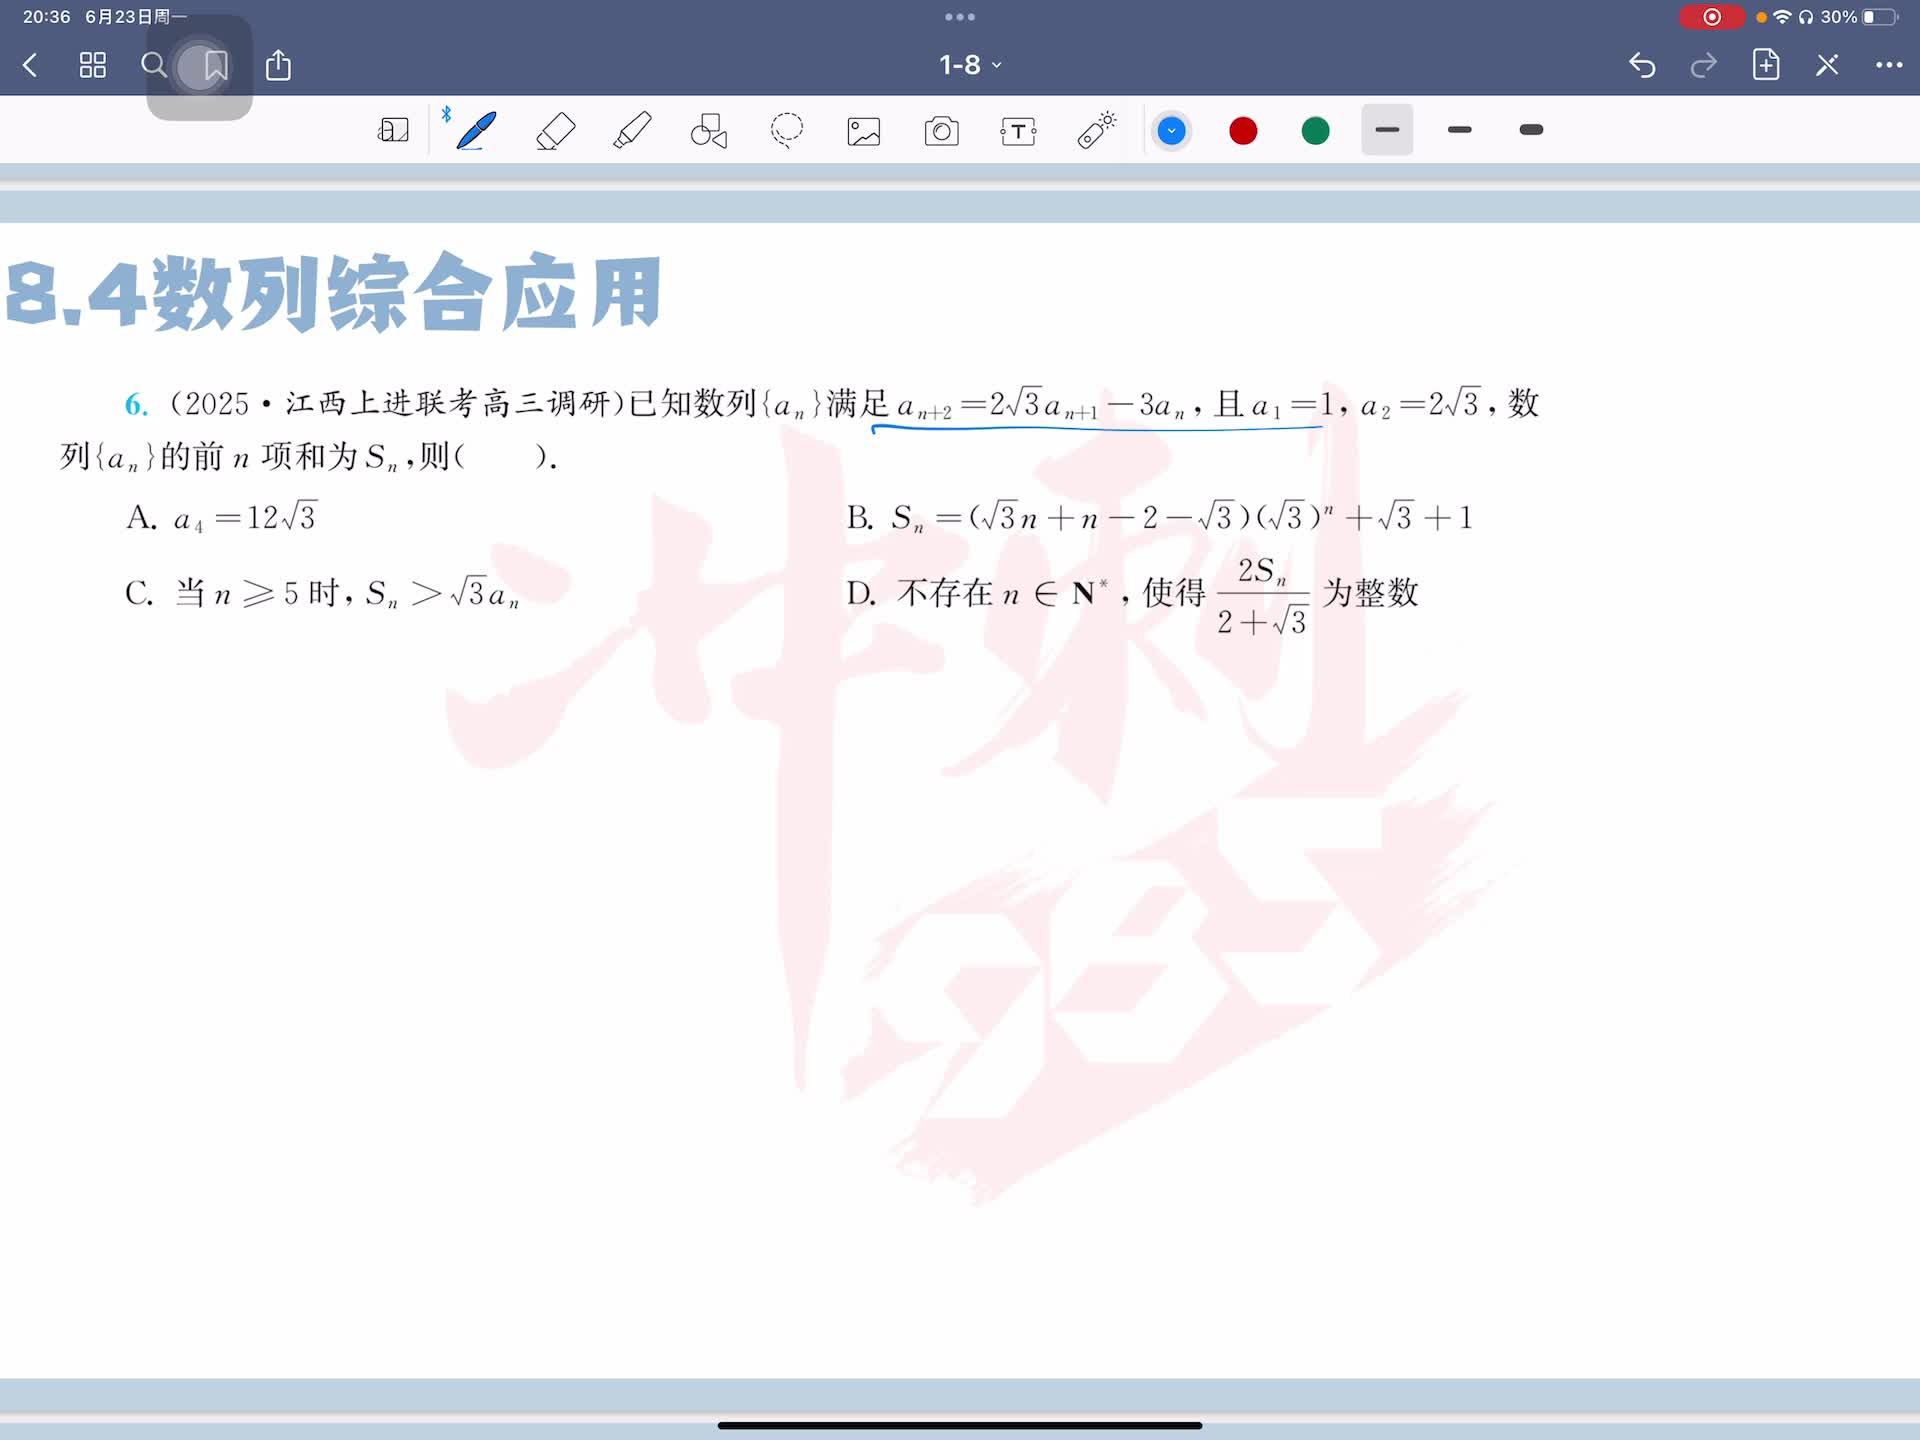Undo the last stroke
1920x1440 pixels.
click(1642, 65)
